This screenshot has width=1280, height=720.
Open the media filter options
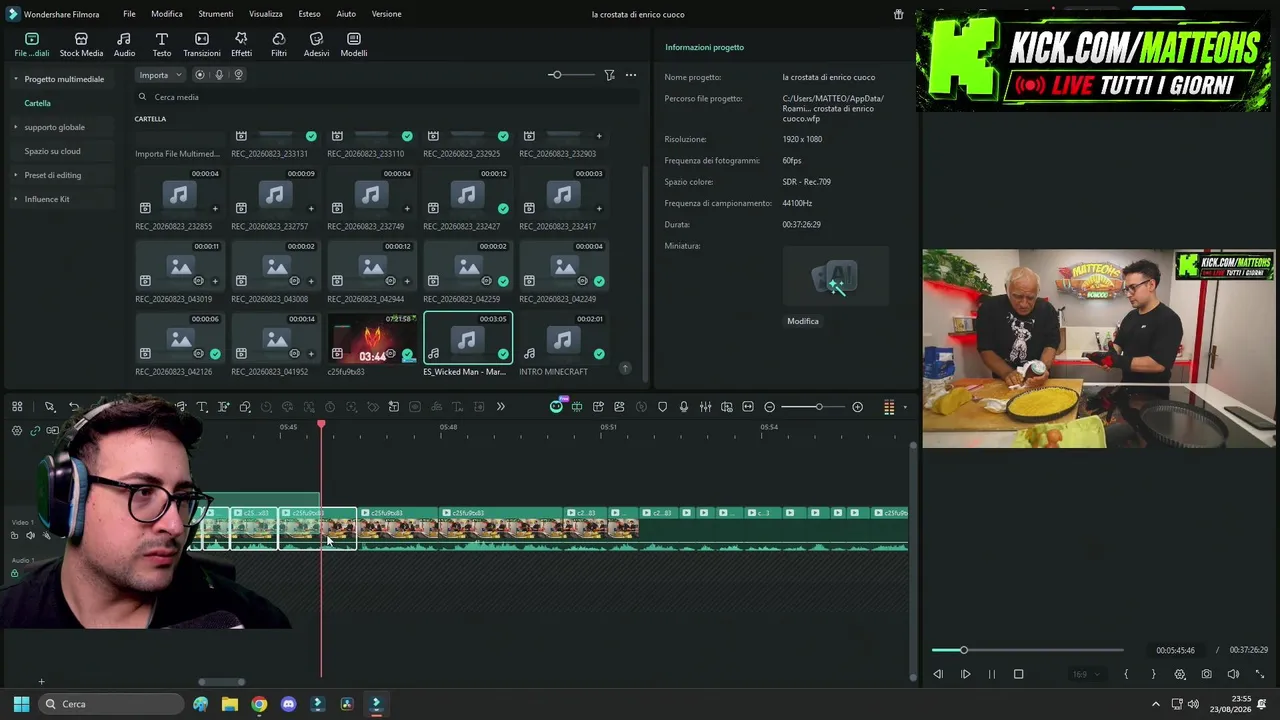coord(609,75)
